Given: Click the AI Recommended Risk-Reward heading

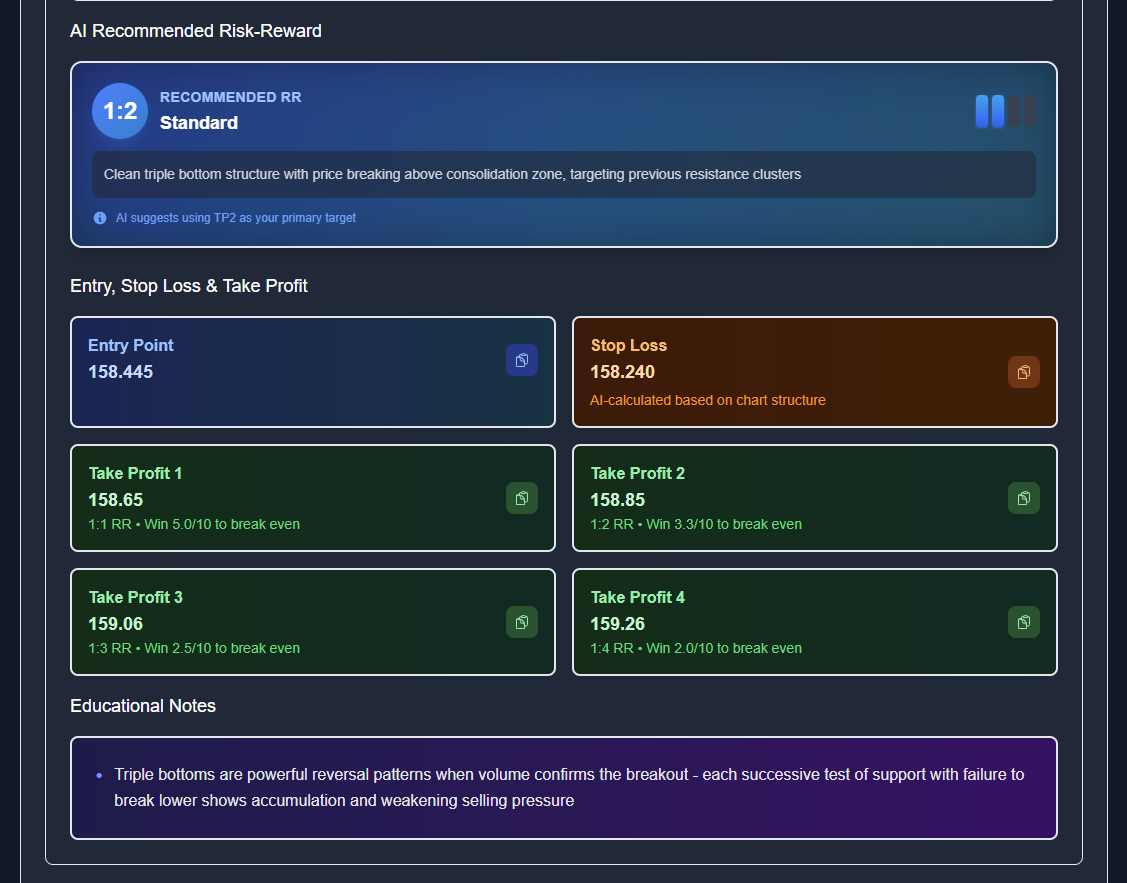Looking at the screenshot, I should click(x=196, y=31).
